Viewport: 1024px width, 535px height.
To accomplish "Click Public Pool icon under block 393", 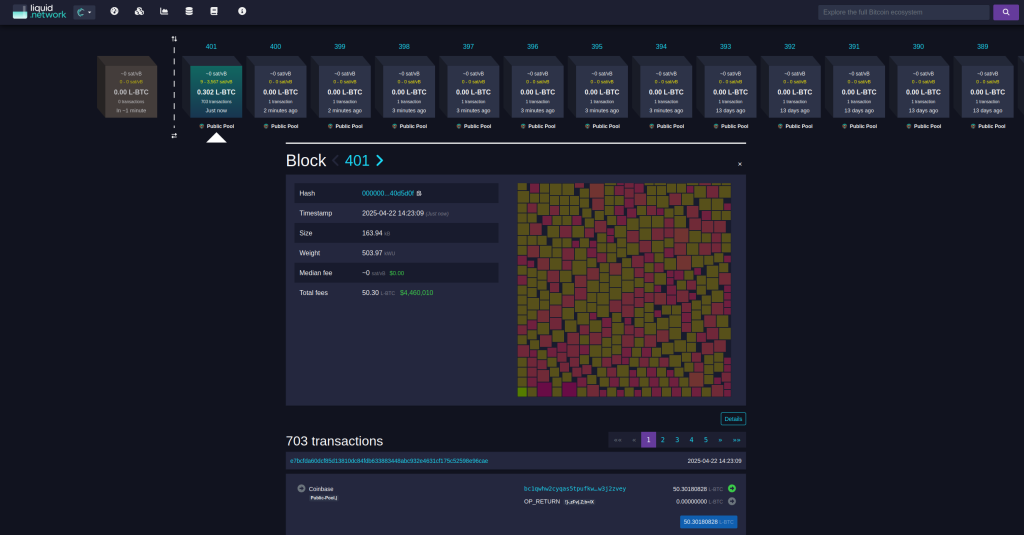I will click(x=716, y=126).
